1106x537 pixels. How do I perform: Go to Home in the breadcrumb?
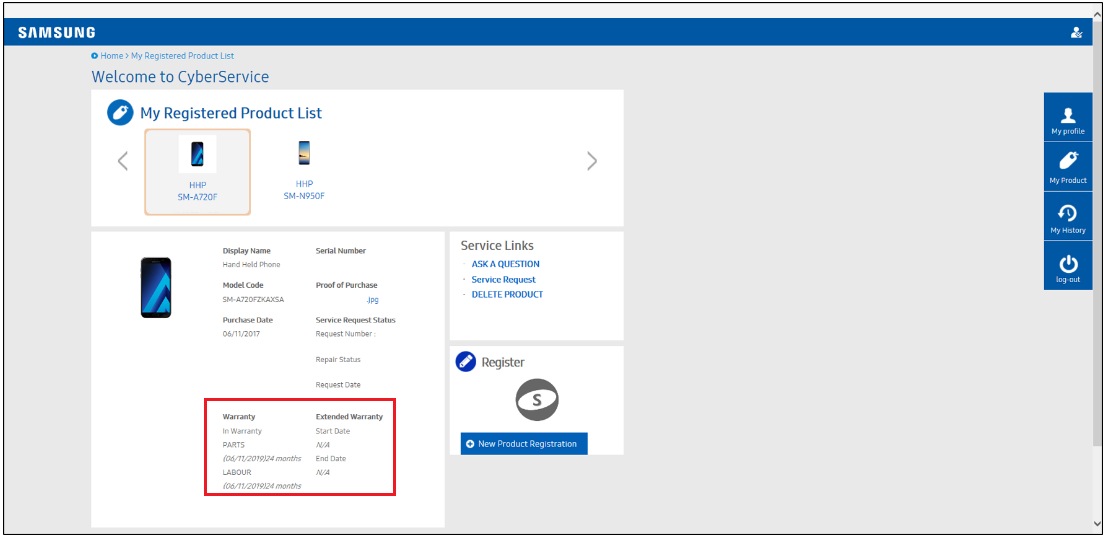pyautogui.click(x=111, y=56)
